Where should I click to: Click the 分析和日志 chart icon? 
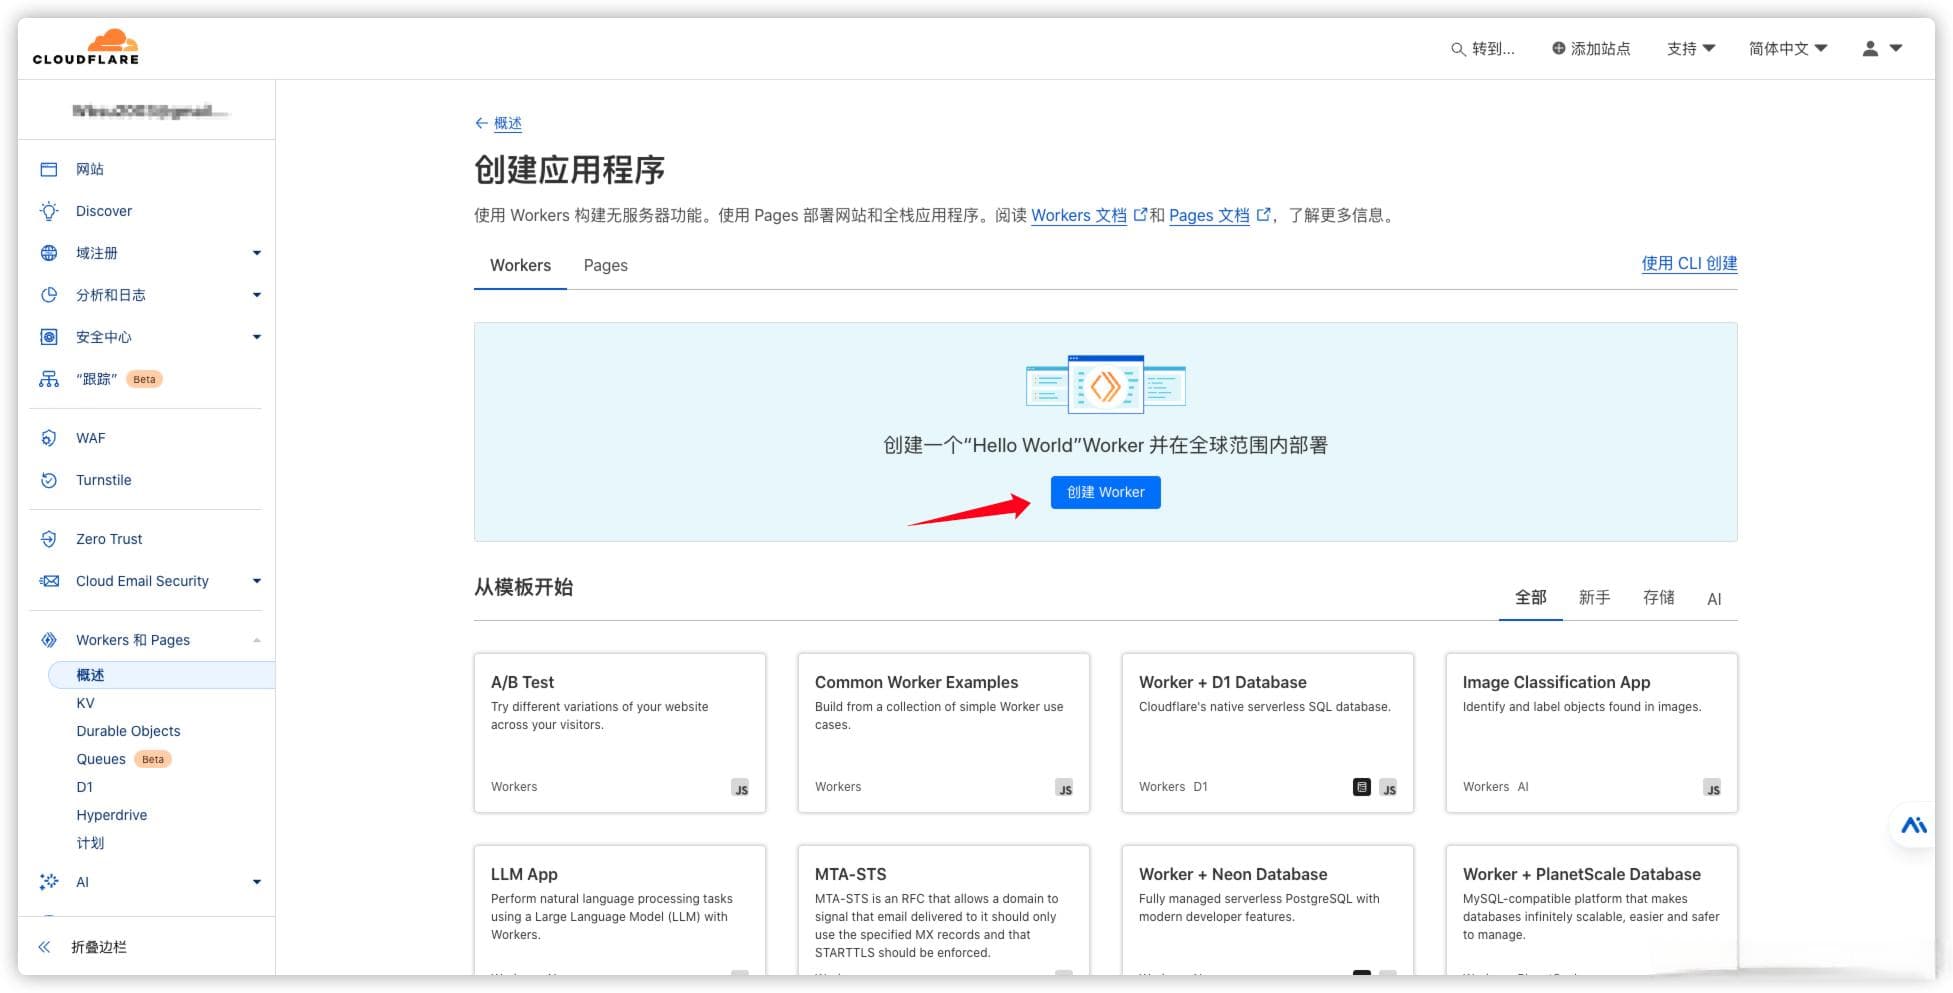coord(48,295)
